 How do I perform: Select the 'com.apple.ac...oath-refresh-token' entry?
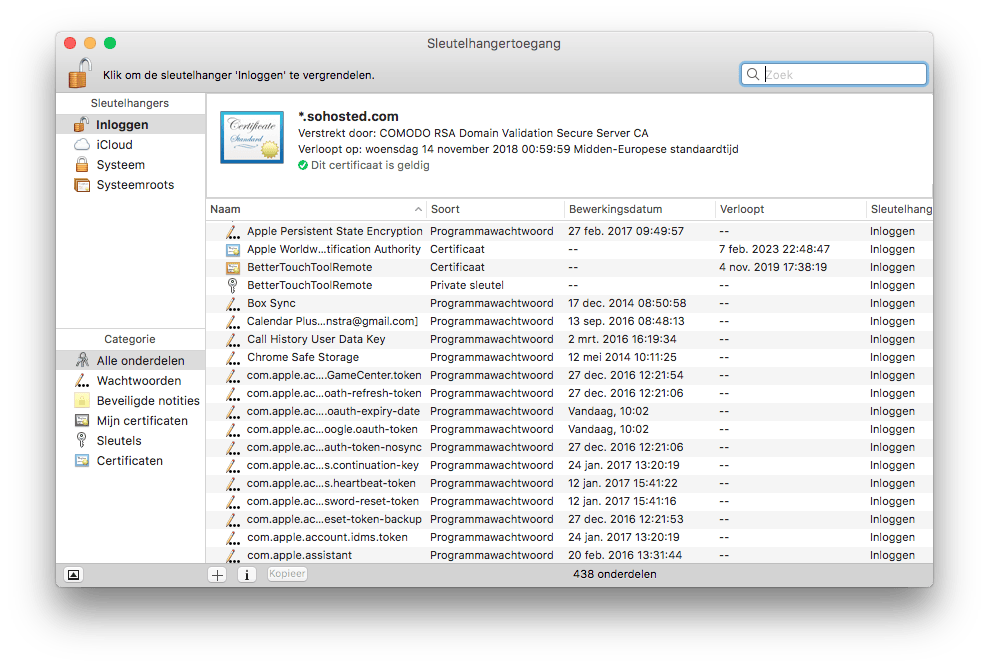tap(569, 393)
